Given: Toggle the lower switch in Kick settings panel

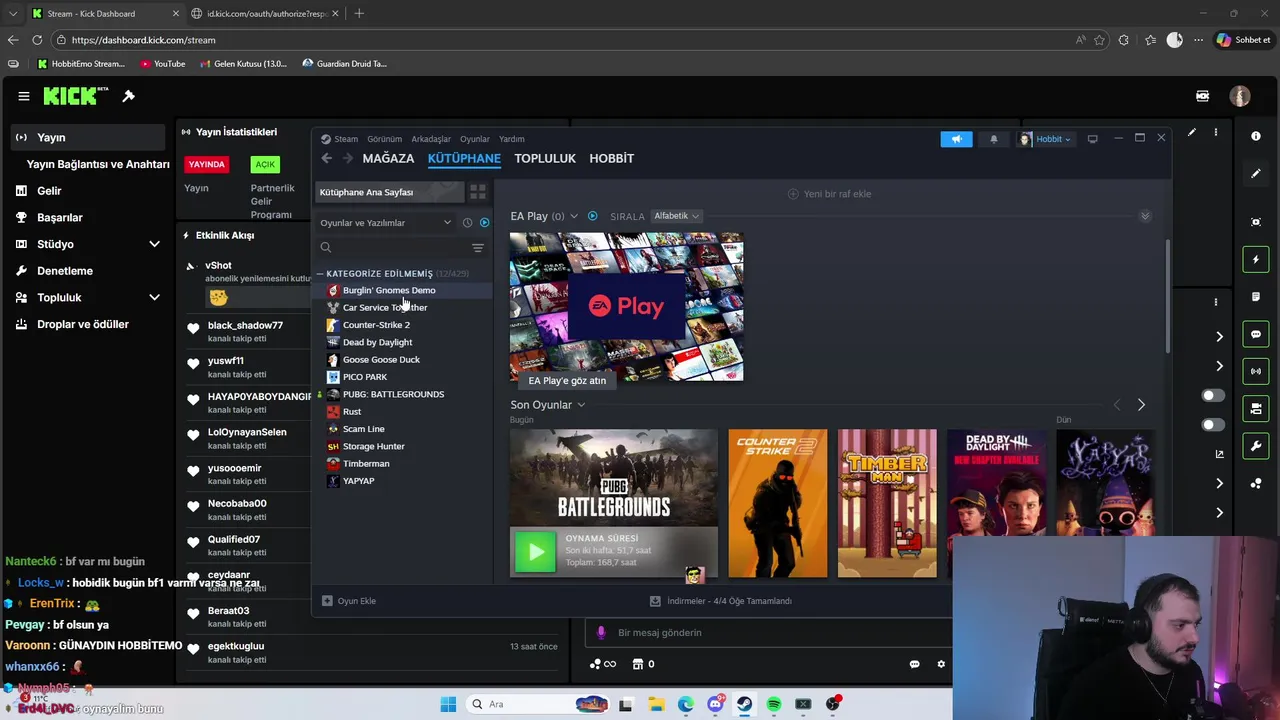Looking at the screenshot, I should pyautogui.click(x=1212, y=425).
